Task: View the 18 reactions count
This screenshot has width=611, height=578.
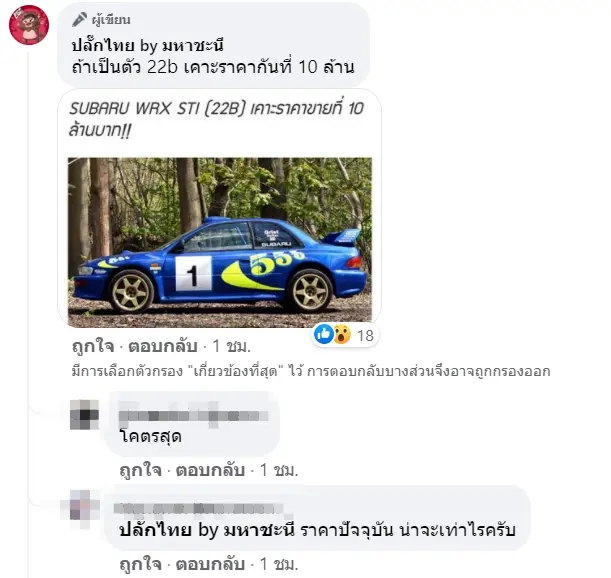Action: click(365, 335)
